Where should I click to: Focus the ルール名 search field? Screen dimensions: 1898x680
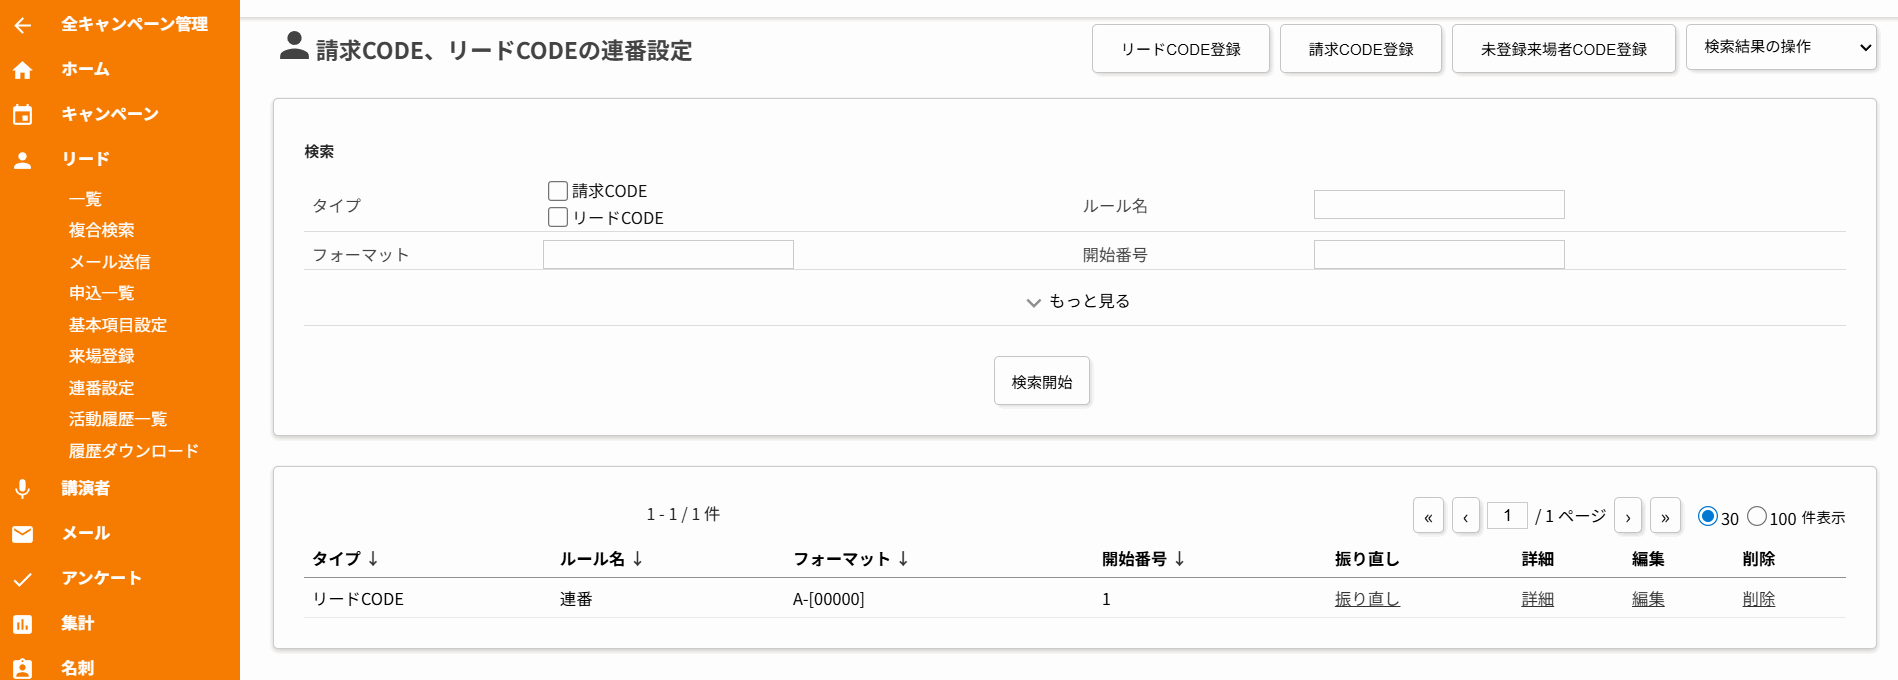(1439, 205)
